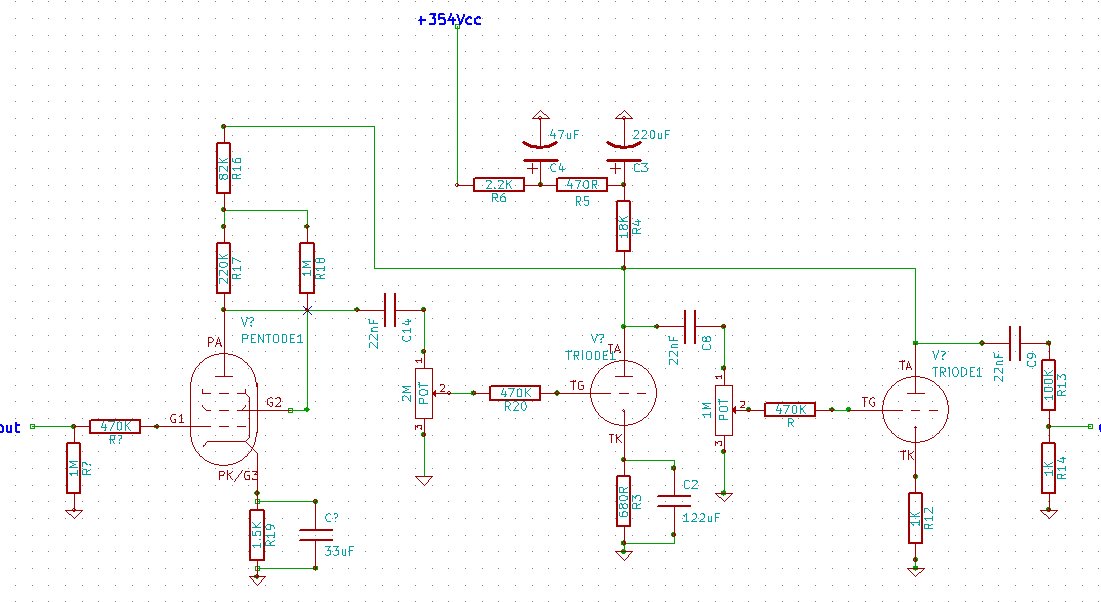This screenshot has width=1101, height=602.
Task: Select the 1.5K resistor R19
Action: (x=257, y=535)
